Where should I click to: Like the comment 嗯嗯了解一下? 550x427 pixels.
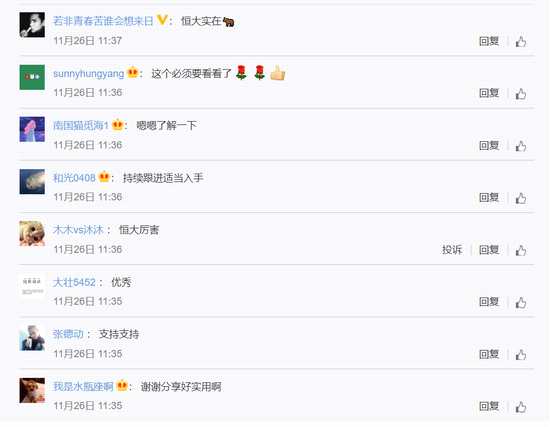click(x=521, y=146)
